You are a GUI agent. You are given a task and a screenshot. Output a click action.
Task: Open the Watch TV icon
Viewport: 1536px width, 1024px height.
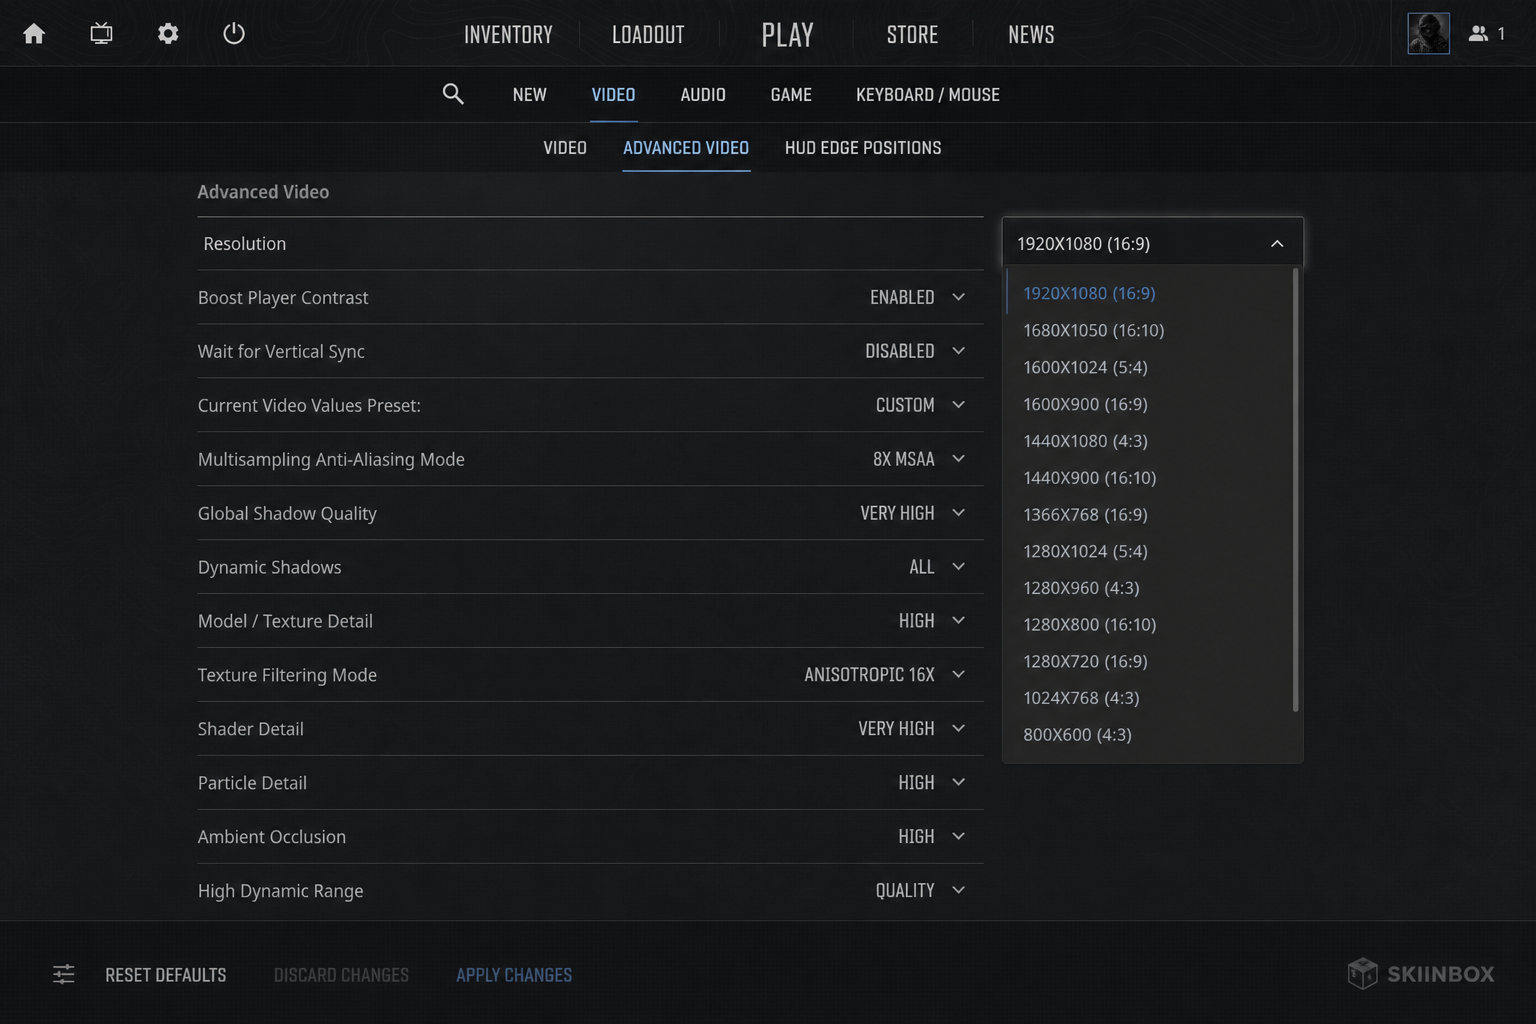tap(101, 34)
